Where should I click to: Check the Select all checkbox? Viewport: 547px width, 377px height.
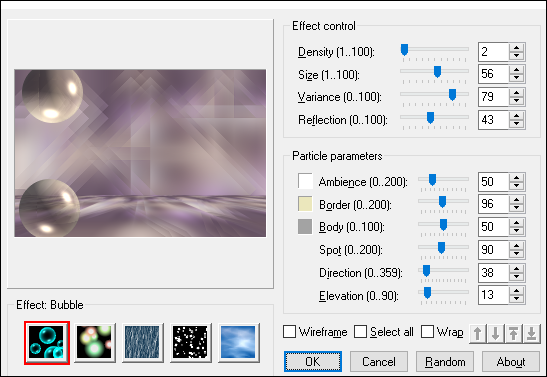click(x=361, y=332)
